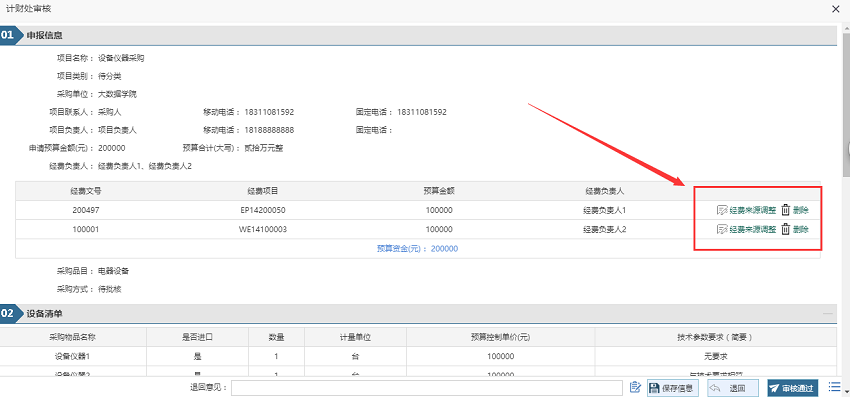Click mobile number 18188888888
Image resolution: width=850 pixels, height=397 pixels.
point(269,130)
